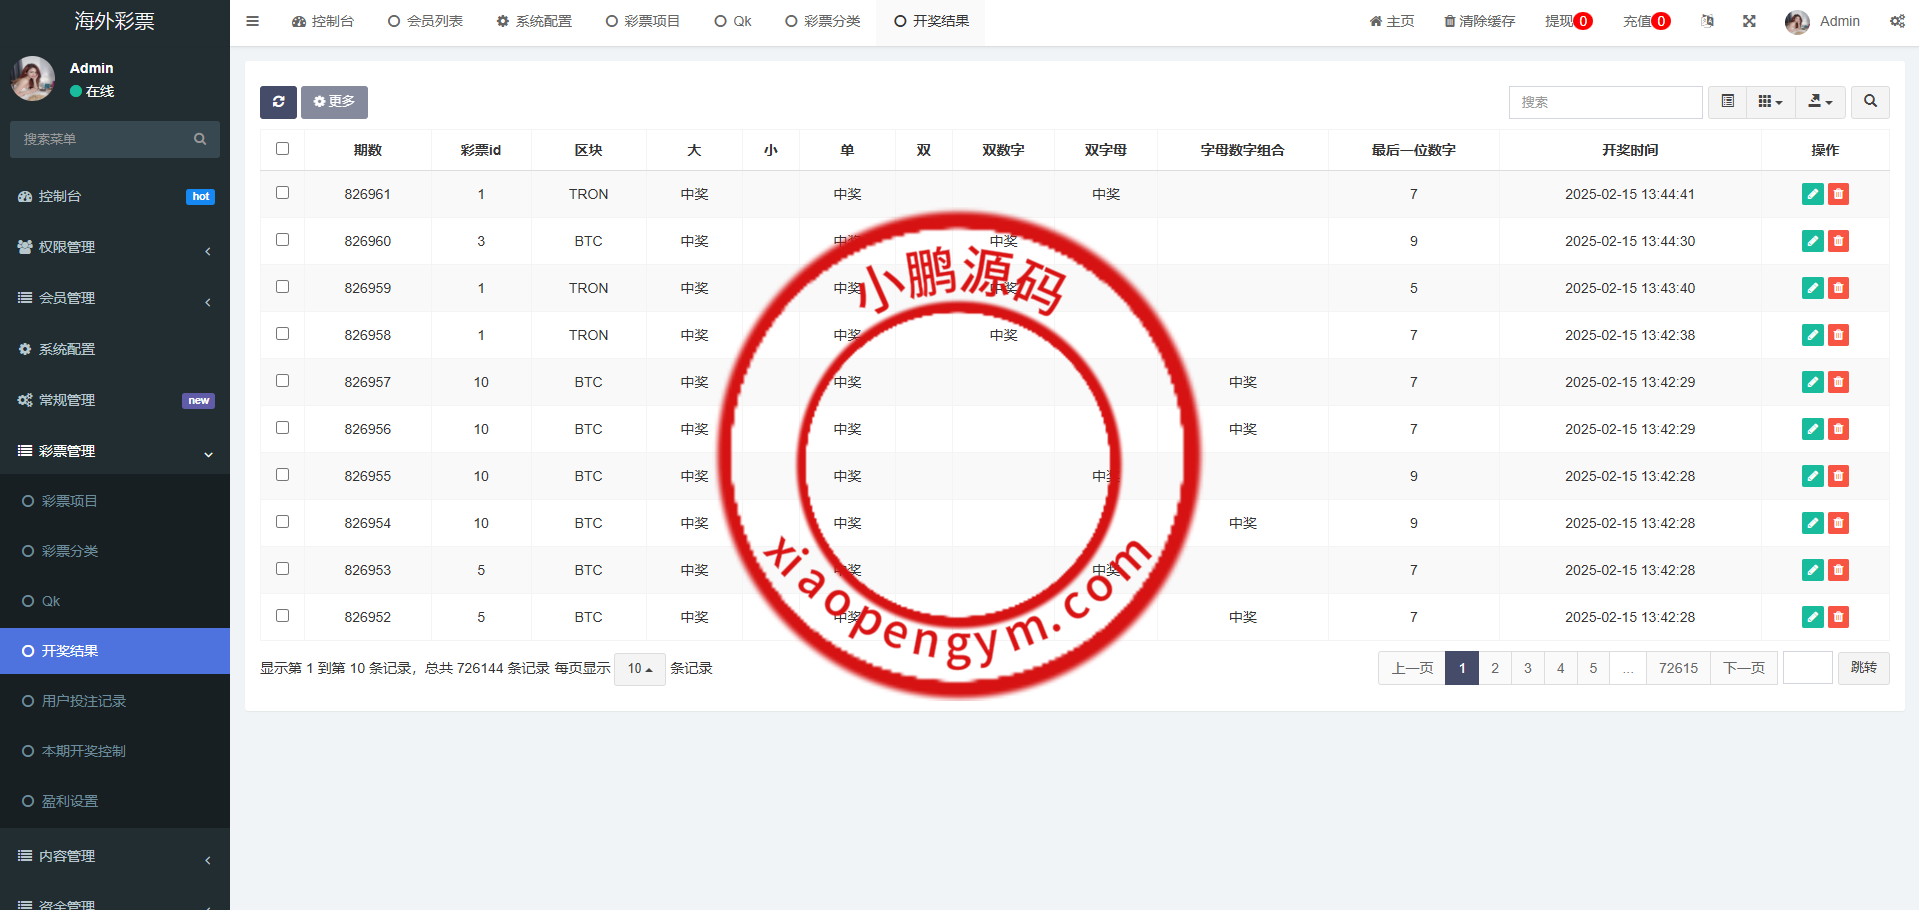Screen dimensions: 1919x910
Task: Focus the page jump number field
Action: point(1807,668)
